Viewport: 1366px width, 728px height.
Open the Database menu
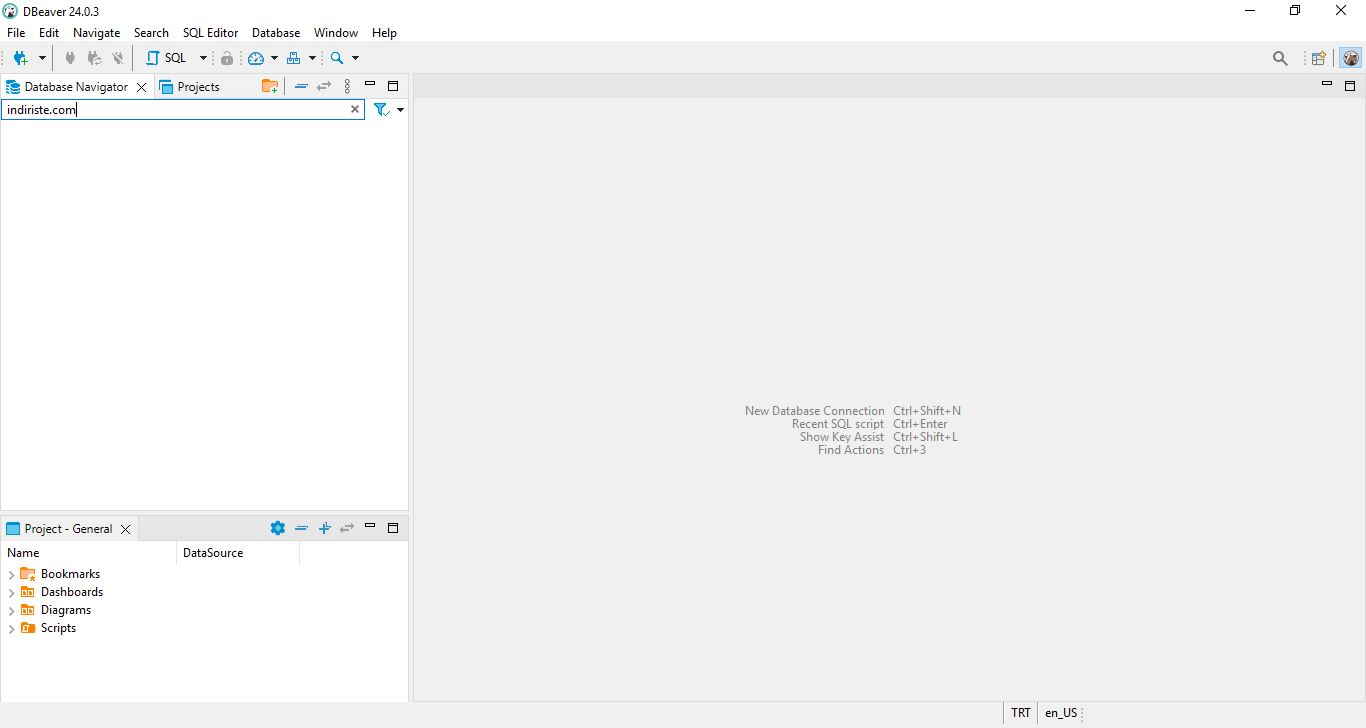[x=276, y=33]
